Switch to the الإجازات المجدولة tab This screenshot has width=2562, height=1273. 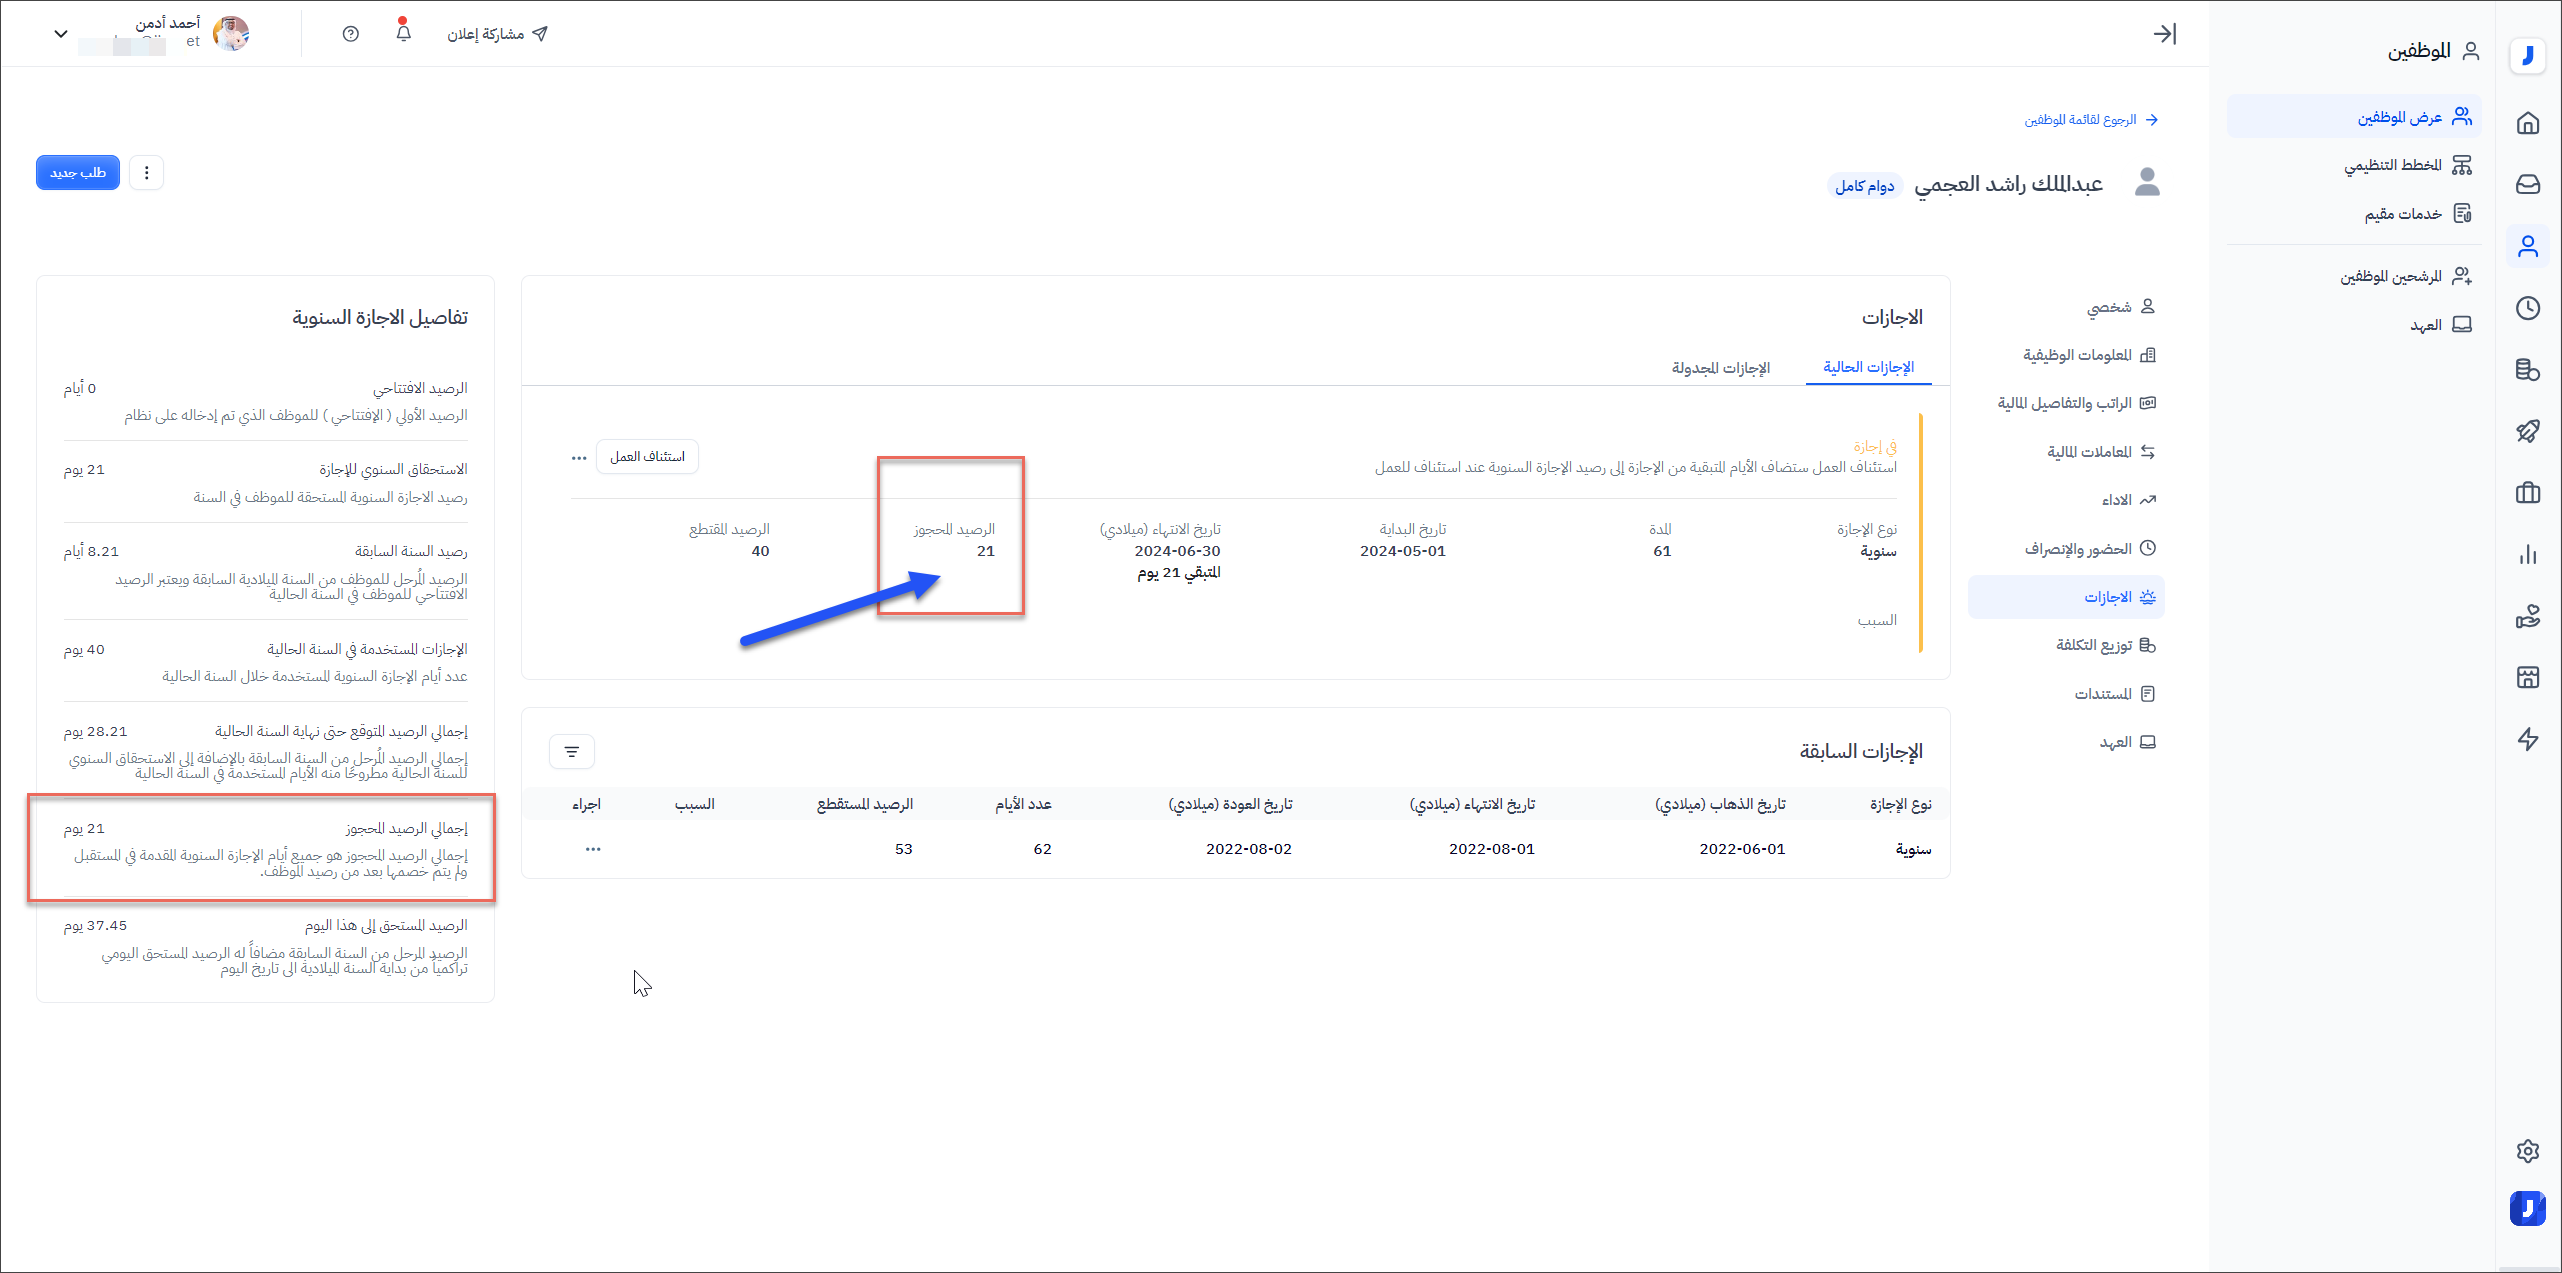tap(1720, 368)
